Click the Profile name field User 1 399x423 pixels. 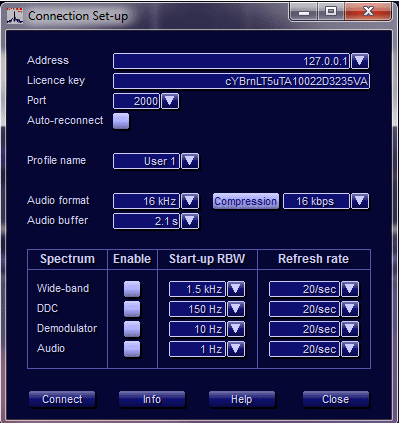[x=146, y=161]
